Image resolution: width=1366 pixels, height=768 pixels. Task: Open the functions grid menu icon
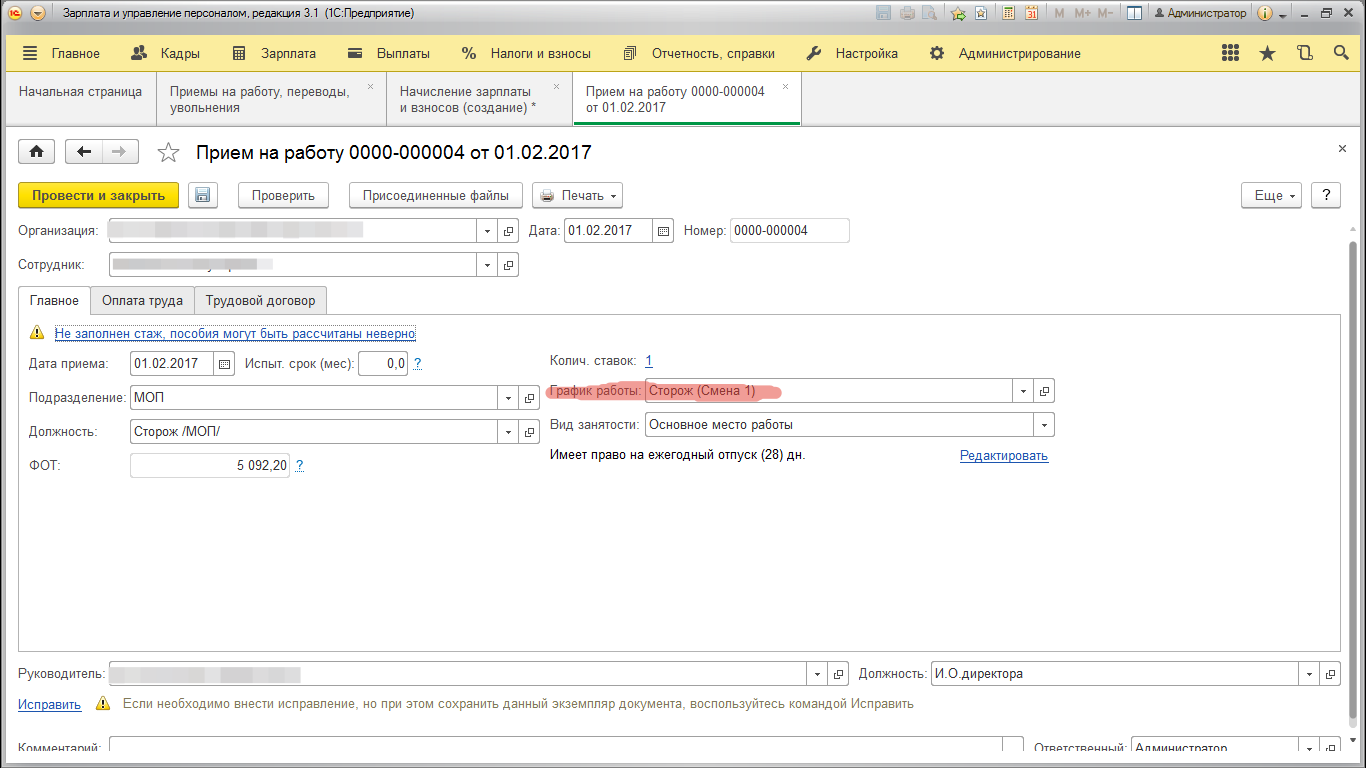point(1231,53)
